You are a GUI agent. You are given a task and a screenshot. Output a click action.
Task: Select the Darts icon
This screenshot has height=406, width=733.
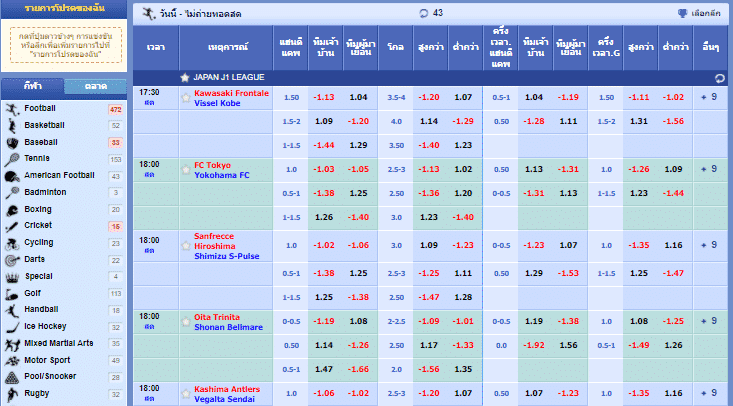coord(12,260)
